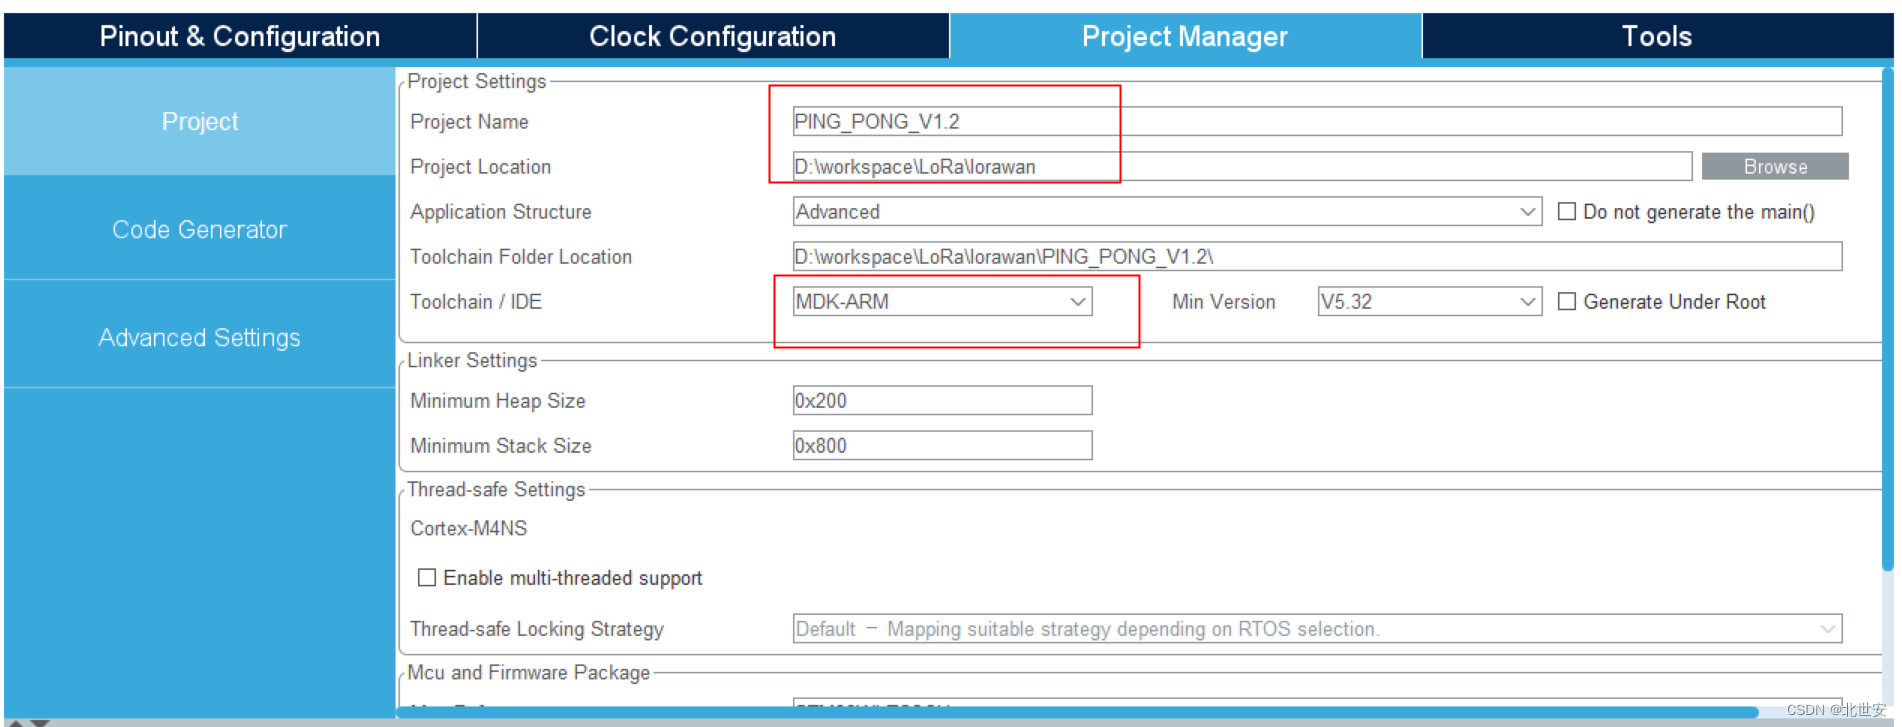
Task: Open the Clock Configuration tab
Action: [x=712, y=36]
